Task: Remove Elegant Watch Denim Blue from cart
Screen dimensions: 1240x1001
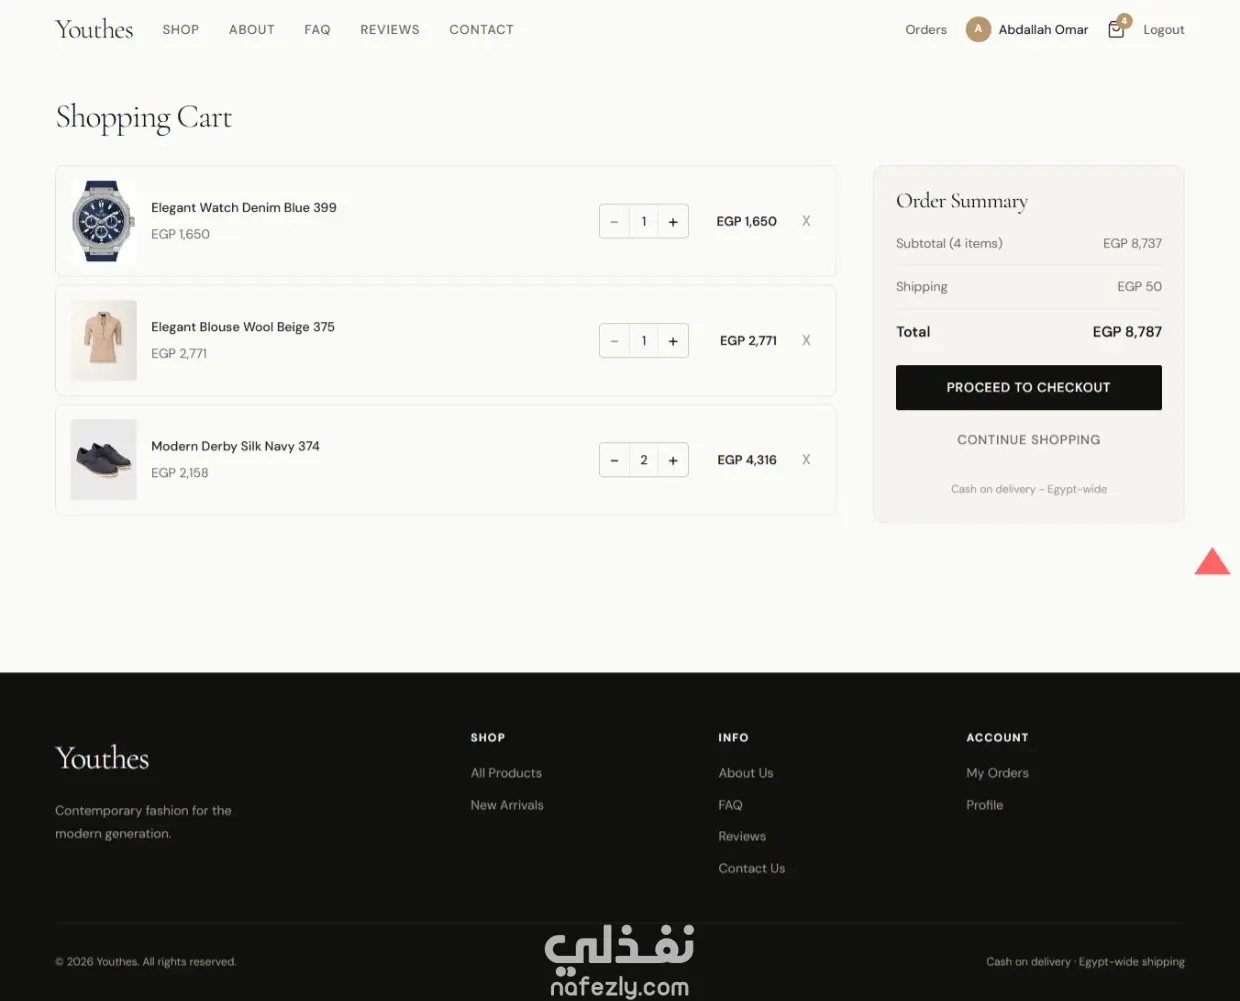Action: click(x=806, y=221)
